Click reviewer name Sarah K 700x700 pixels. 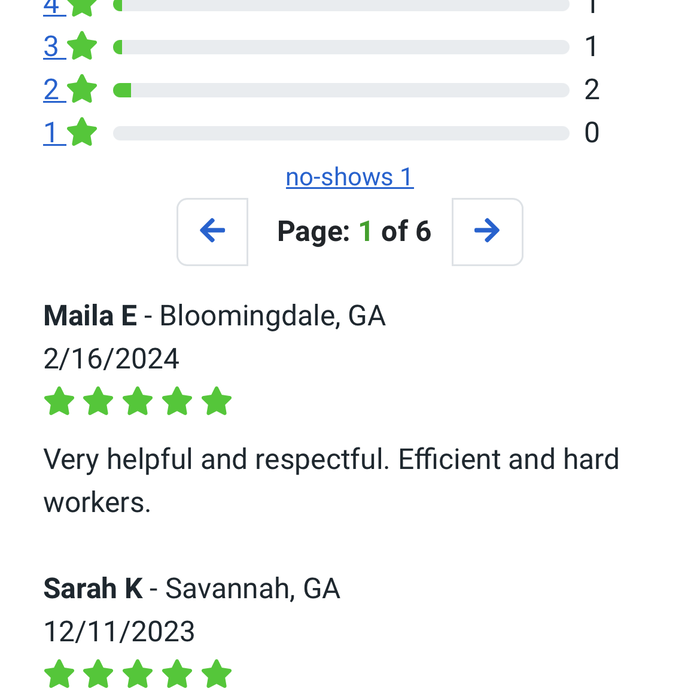93,588
